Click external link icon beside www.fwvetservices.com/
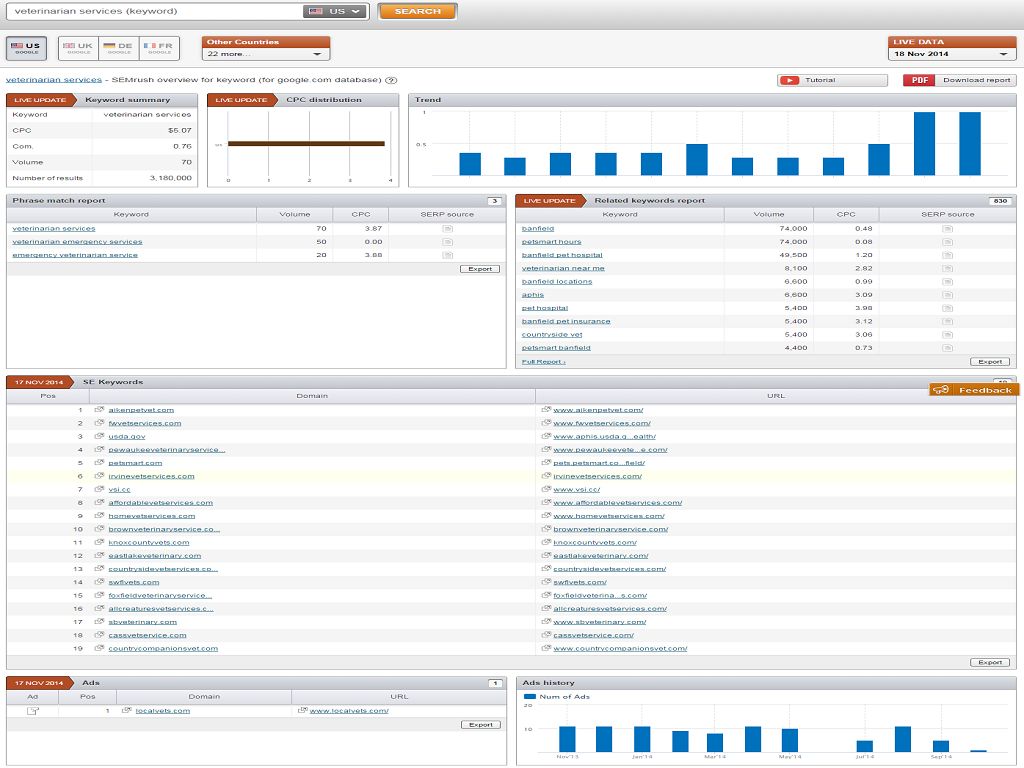Viewport: 1024px width, 768px height. click(x=545, y=423)
